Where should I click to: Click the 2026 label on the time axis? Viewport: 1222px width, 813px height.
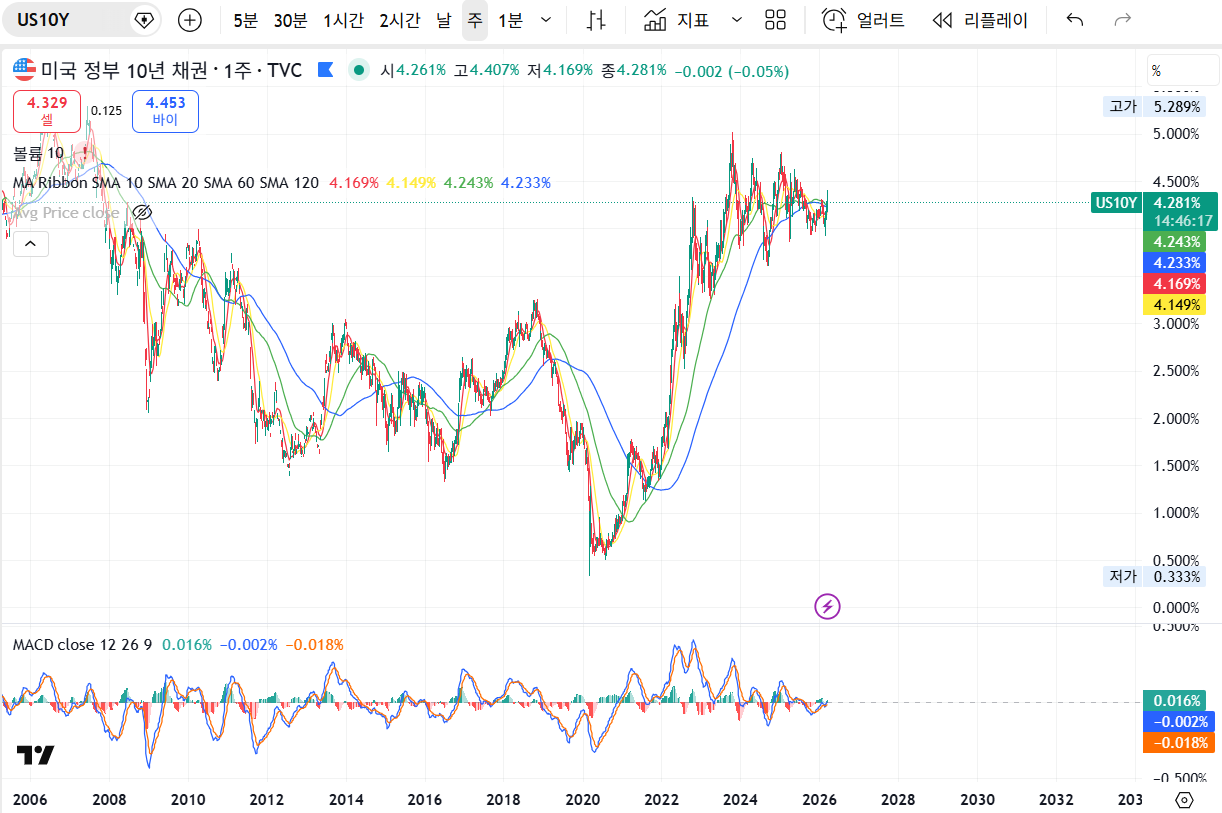tap(819, 800)
